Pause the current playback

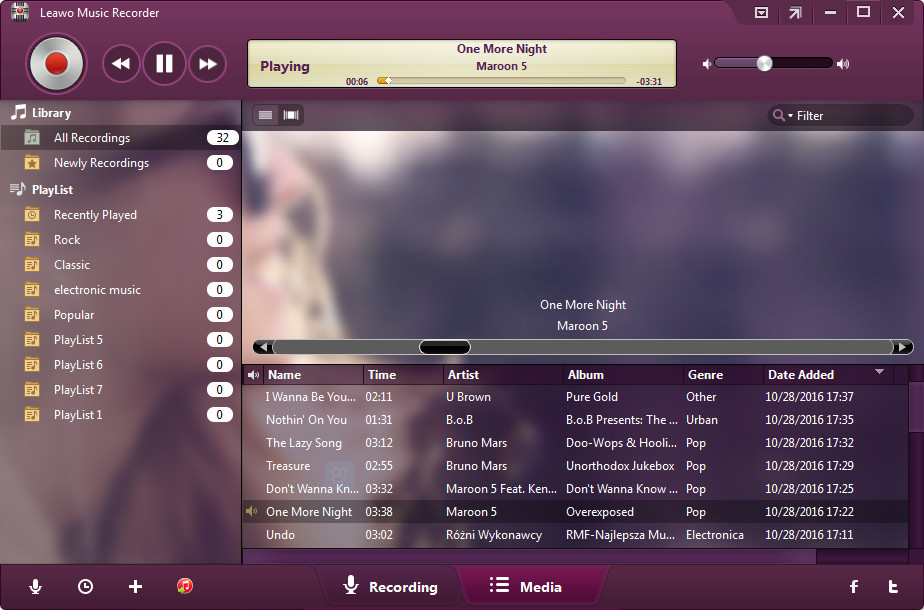164,64
